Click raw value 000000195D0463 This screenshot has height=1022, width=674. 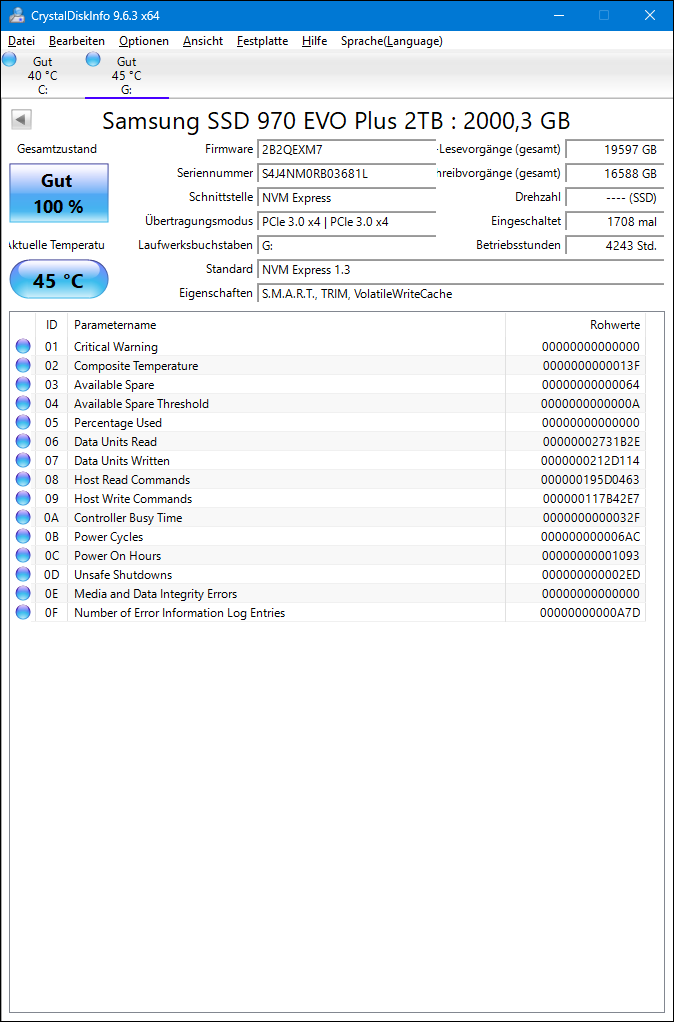coord(590,480)
